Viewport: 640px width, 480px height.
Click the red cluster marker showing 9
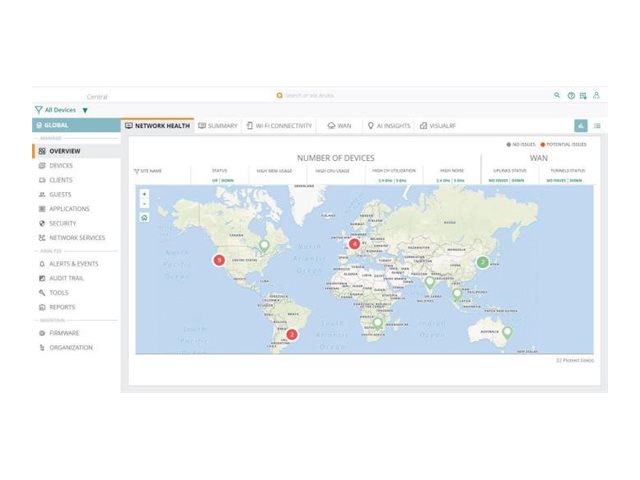pos(218,260)
